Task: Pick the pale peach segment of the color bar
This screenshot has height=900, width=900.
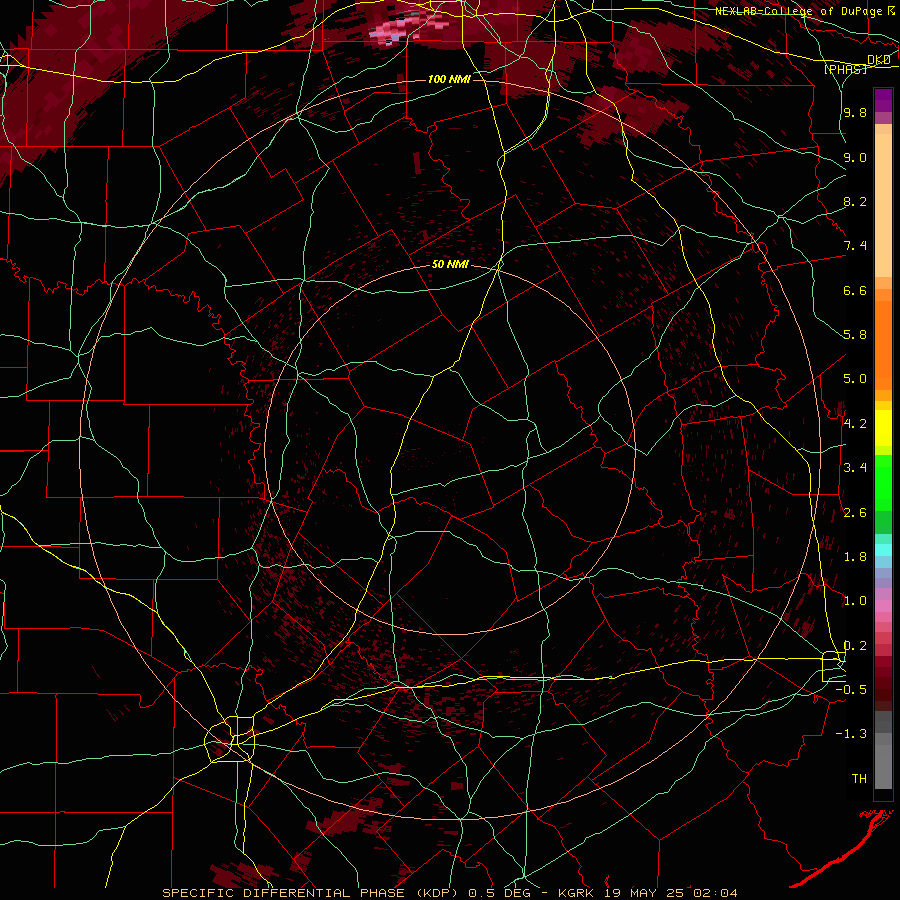Action: (x=883, y=205)
